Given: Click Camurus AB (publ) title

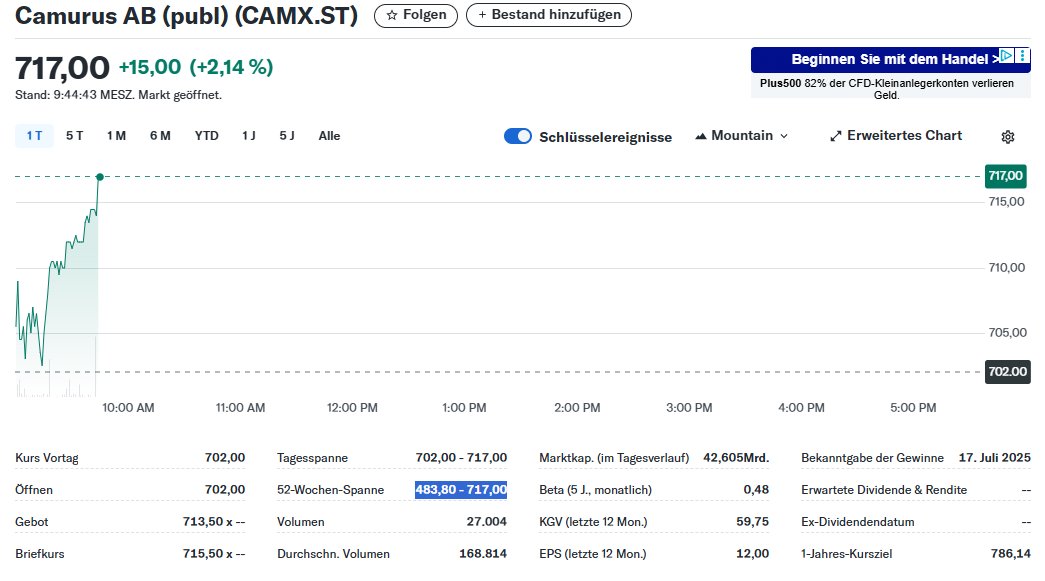Looking at the screenshot, I should 187,16.
